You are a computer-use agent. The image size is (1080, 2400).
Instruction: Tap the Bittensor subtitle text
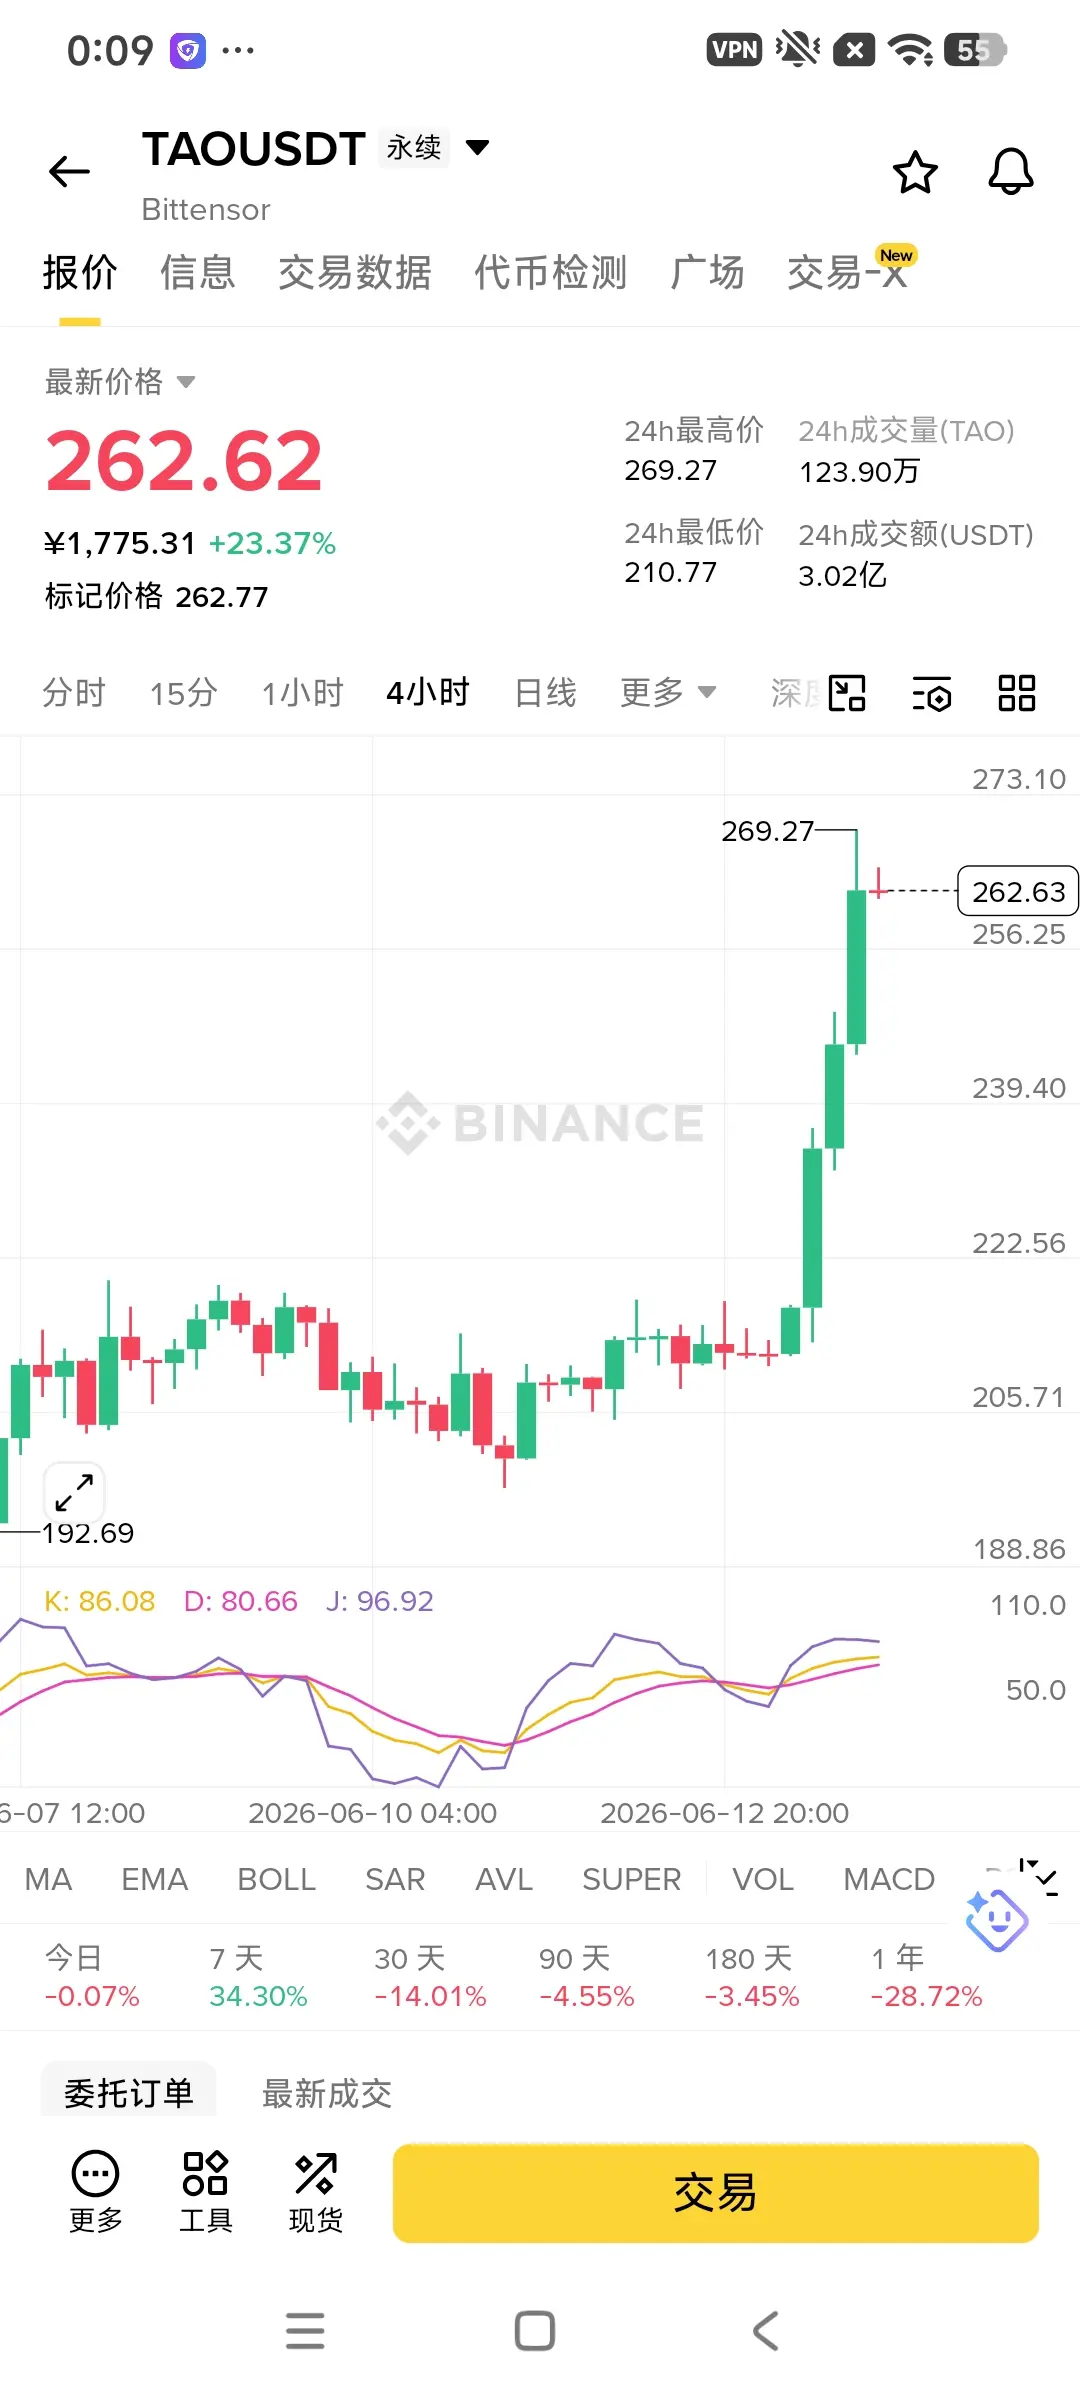(x=206, y=210)
